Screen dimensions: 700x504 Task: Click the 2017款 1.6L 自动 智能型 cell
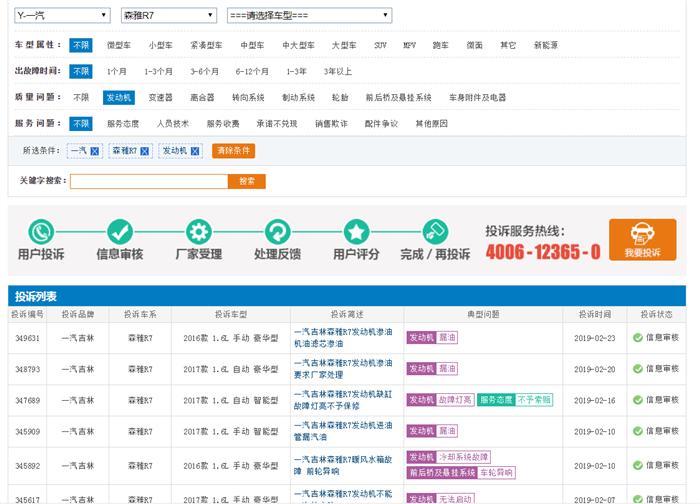pos(231,400)
